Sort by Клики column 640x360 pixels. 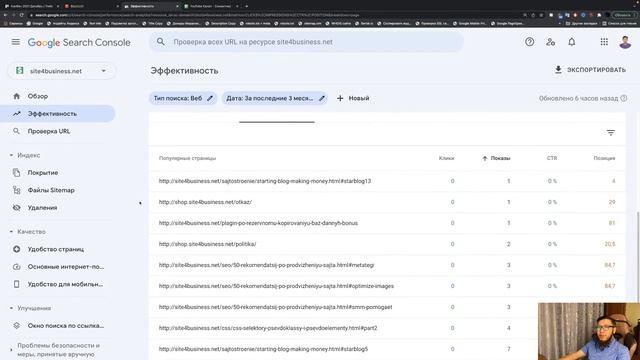(447, 158)
